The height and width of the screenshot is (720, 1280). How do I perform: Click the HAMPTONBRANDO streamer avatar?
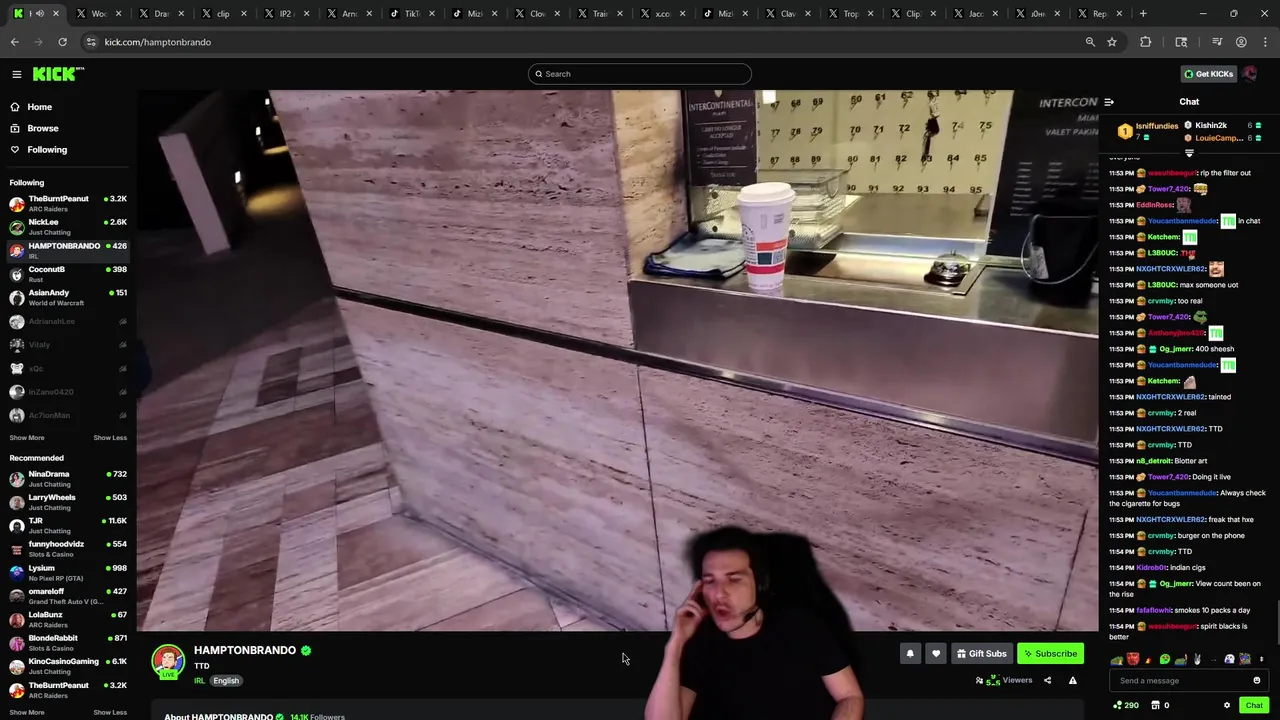tap(168, 661)
